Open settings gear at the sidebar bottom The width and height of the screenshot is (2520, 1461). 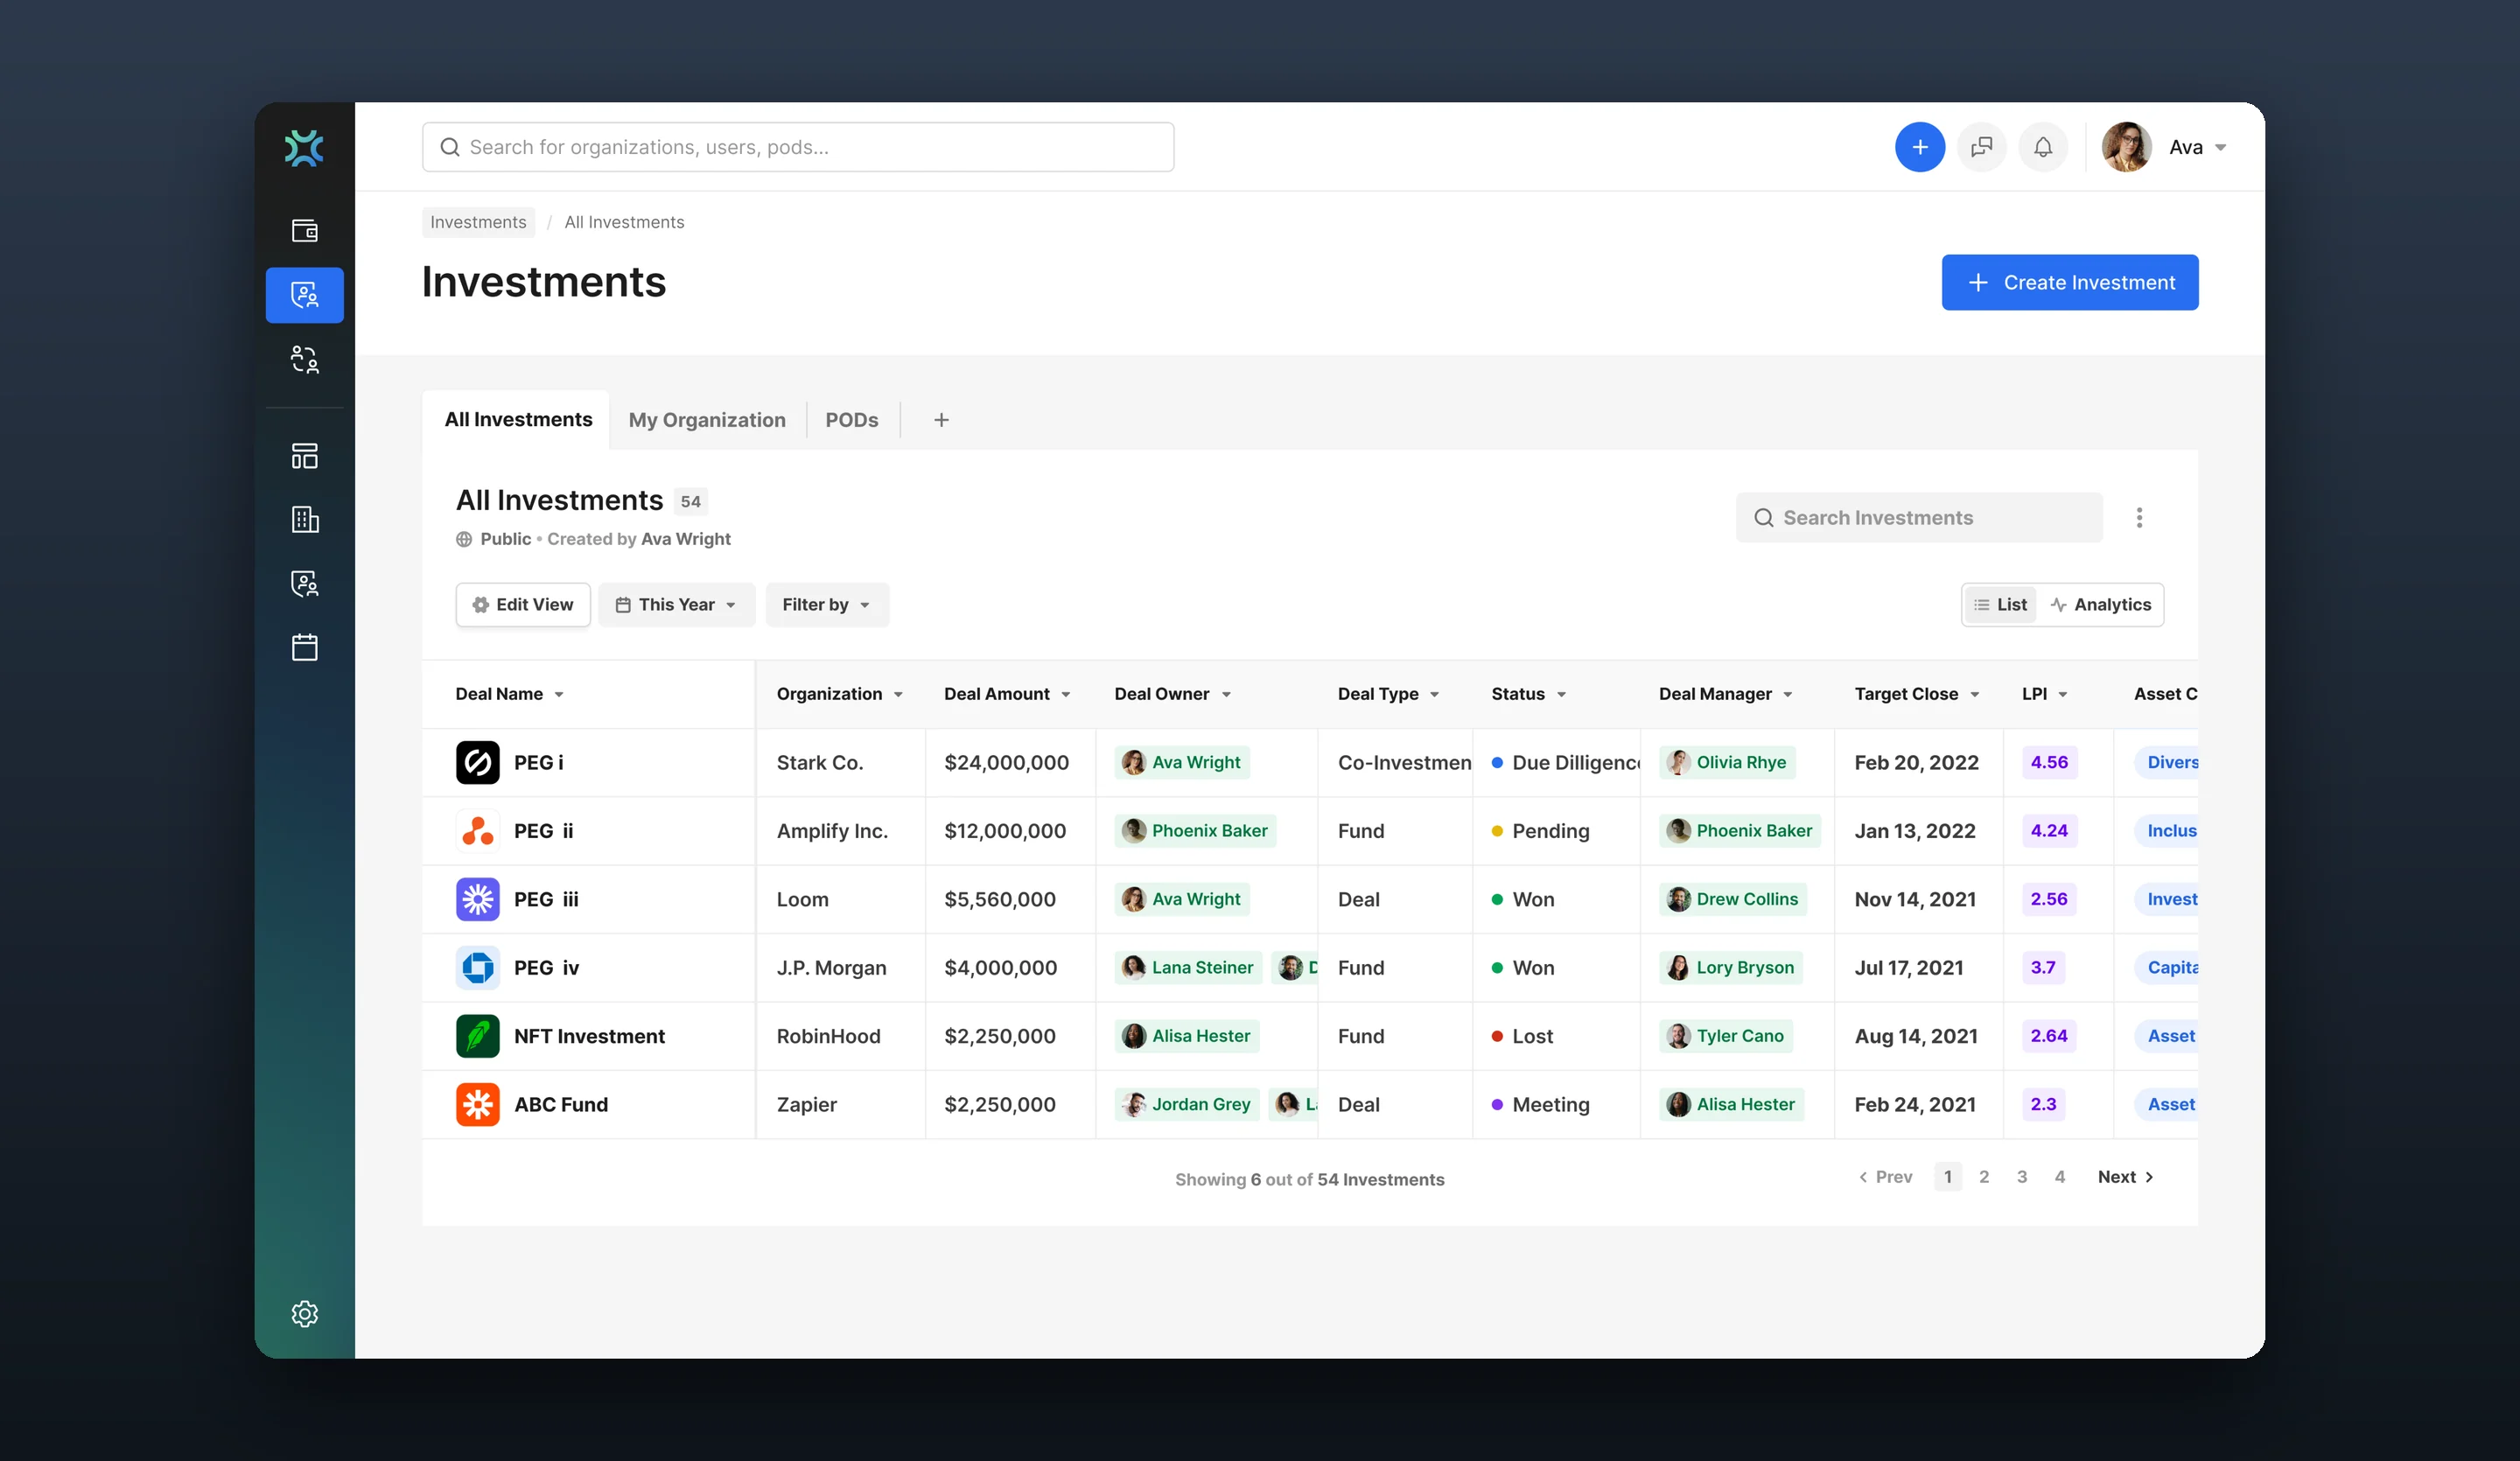(x=304, y=1313)
